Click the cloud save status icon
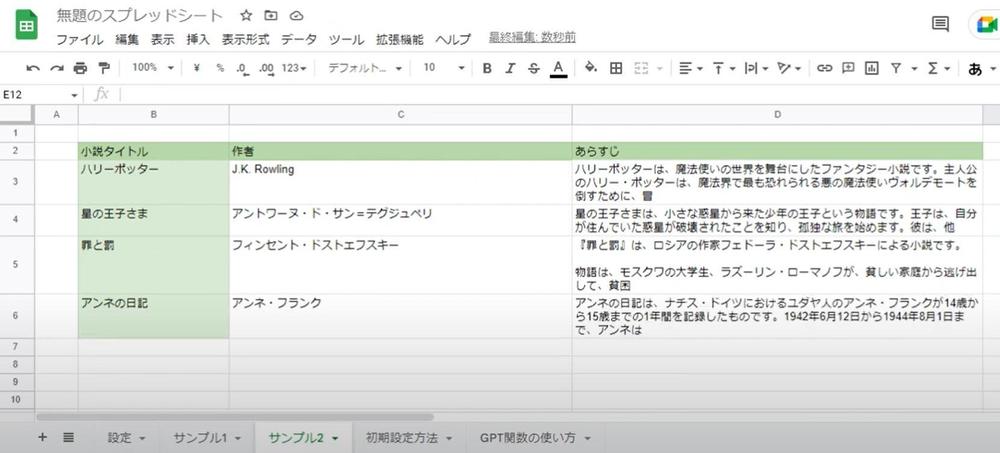 pyautogui.click(x=296, y=16)
